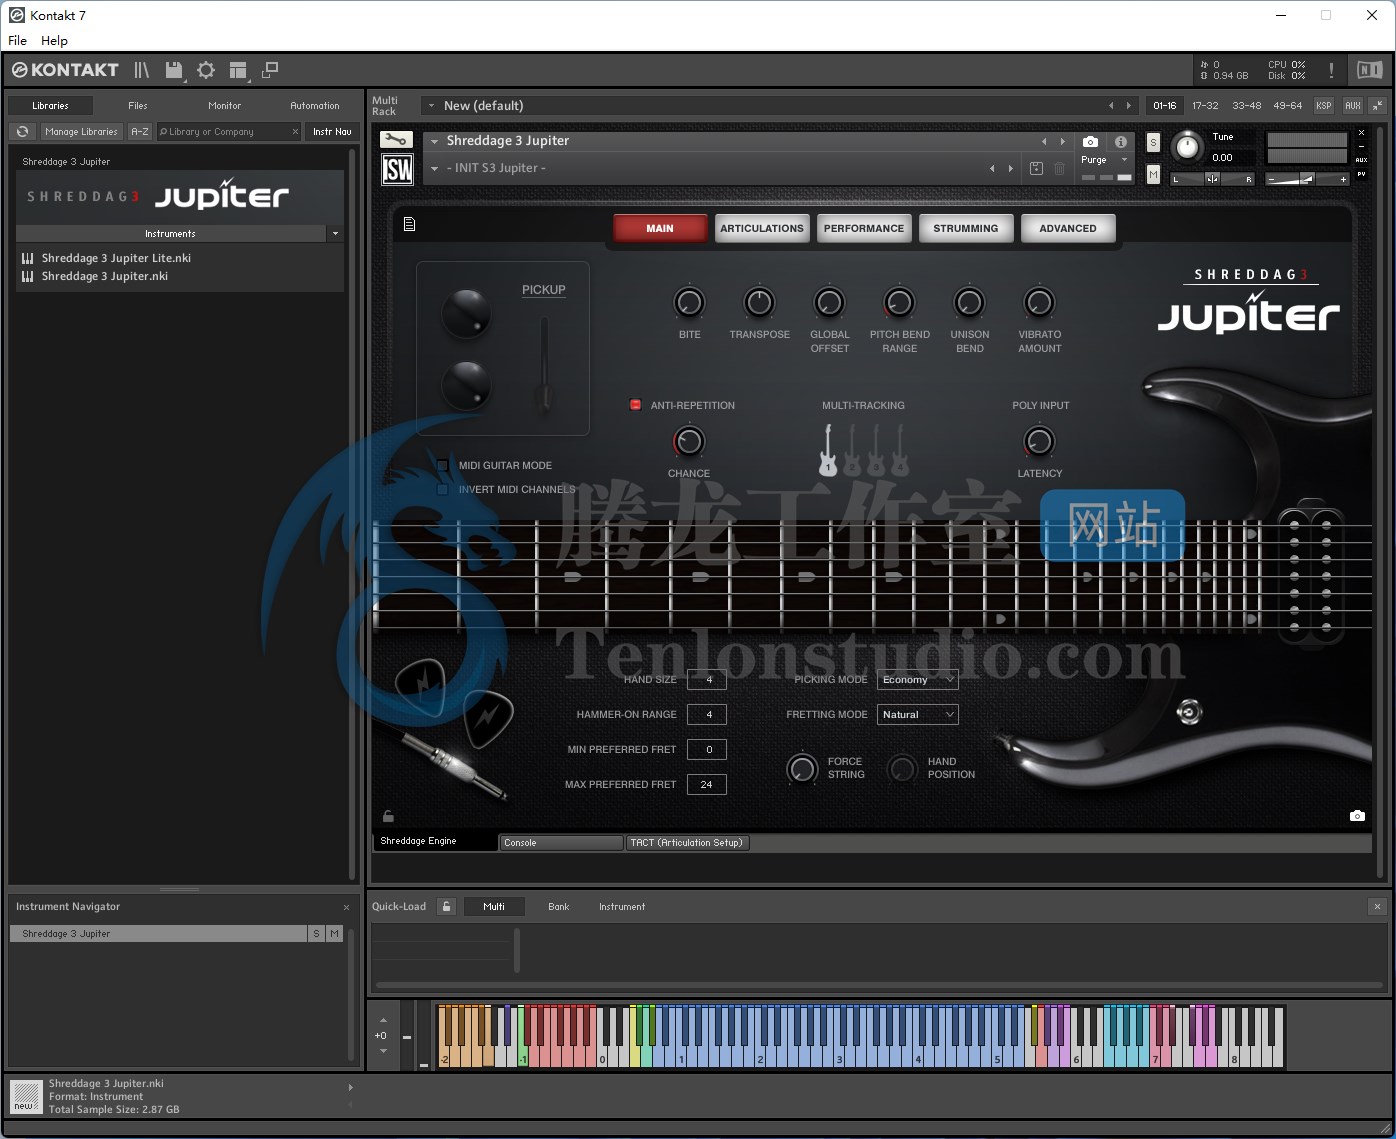This screenshot has height=1139, width=1396.
Task: Open TACT (Articulation Setup) button
Action: [687, 842]
